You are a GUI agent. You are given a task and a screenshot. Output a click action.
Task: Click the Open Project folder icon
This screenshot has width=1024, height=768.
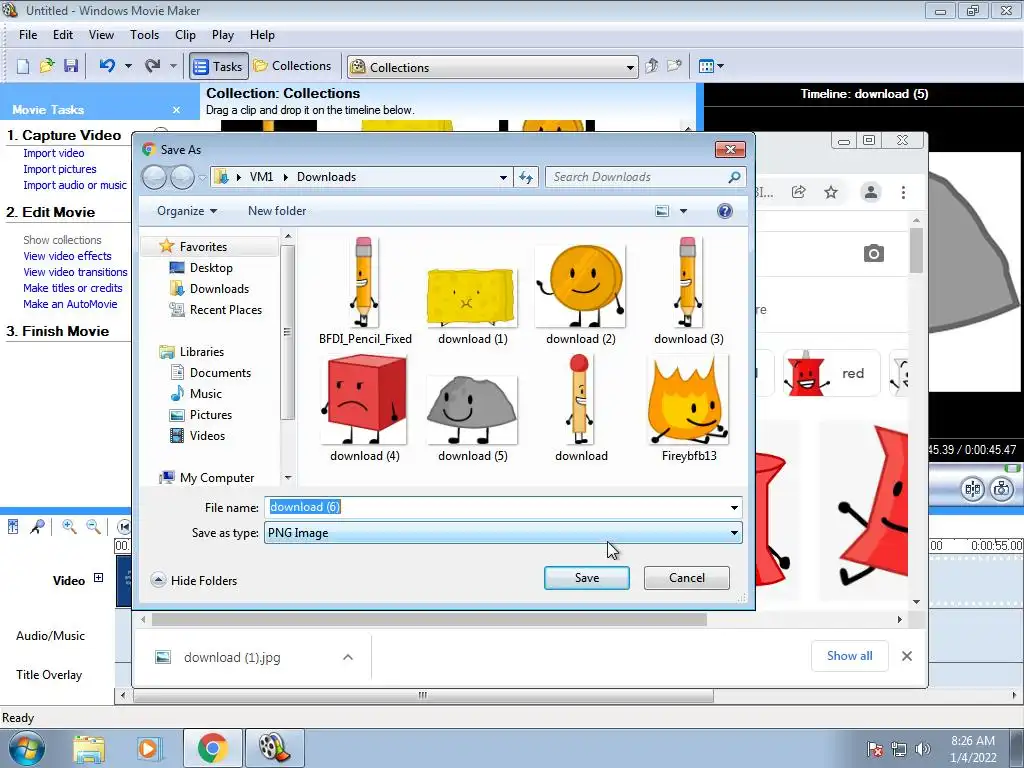[x=47, y=66]
